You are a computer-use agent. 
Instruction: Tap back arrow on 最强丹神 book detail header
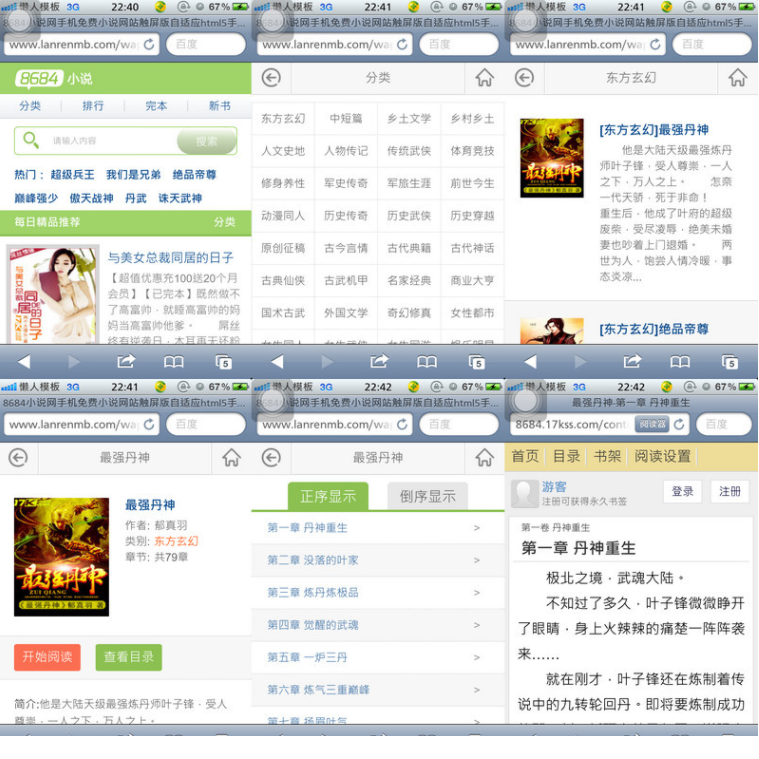coord(18,457)
